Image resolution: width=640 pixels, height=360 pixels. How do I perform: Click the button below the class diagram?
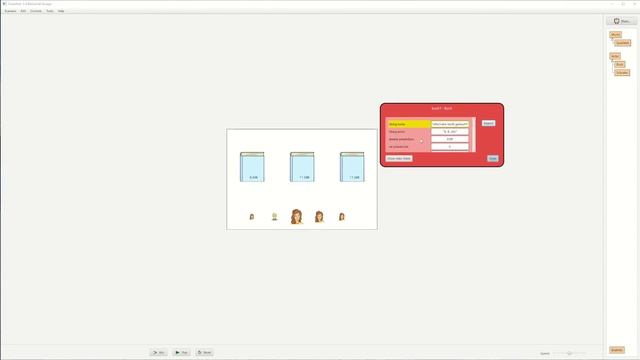coord(617,350)
